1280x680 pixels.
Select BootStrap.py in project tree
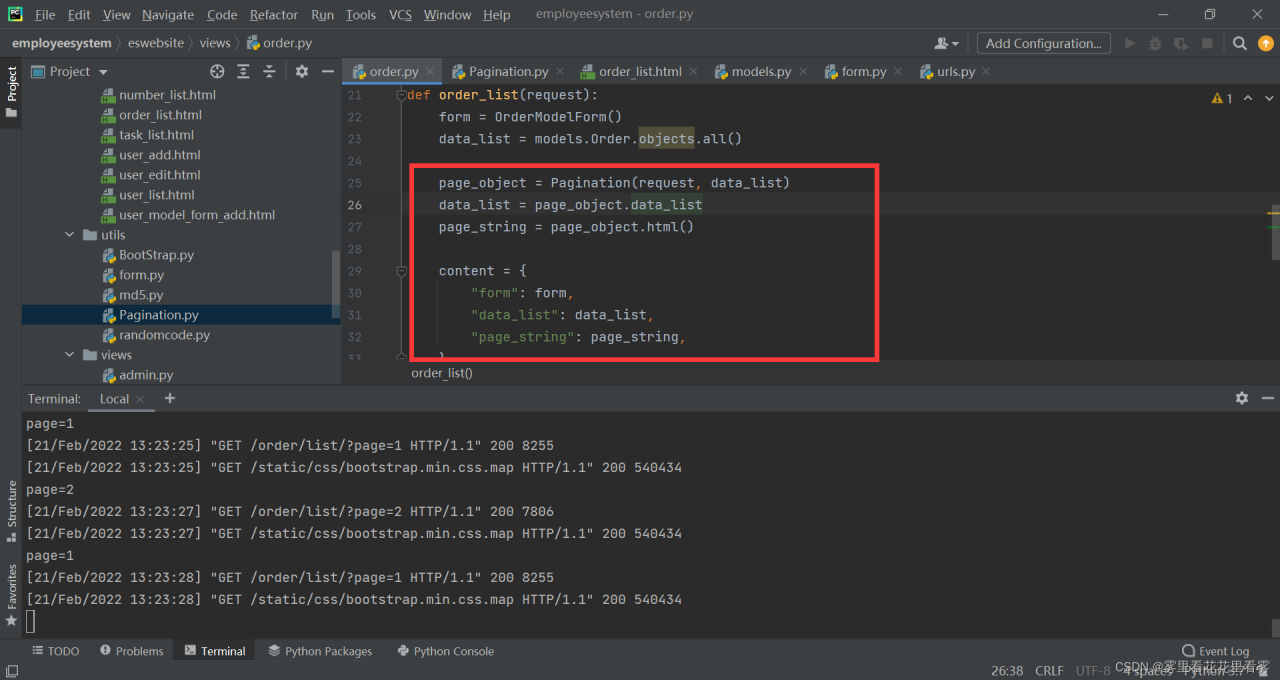(156, 255)
